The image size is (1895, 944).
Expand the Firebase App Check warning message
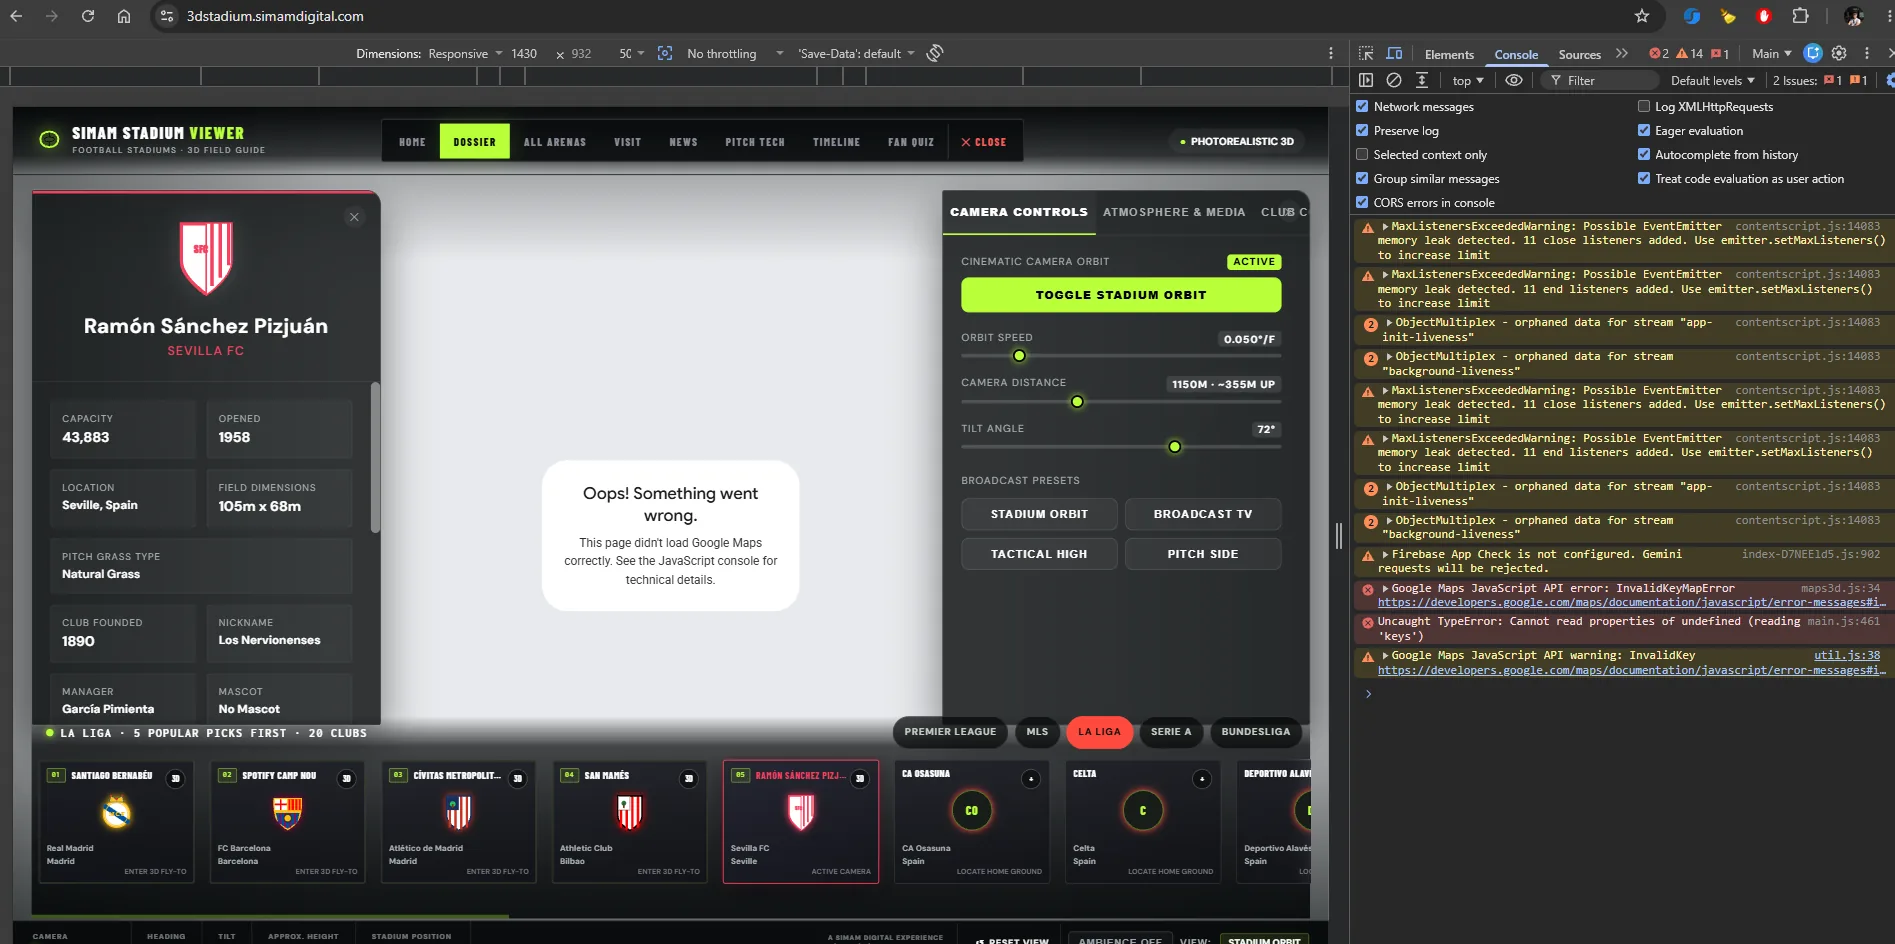(x=1386, y=554)
